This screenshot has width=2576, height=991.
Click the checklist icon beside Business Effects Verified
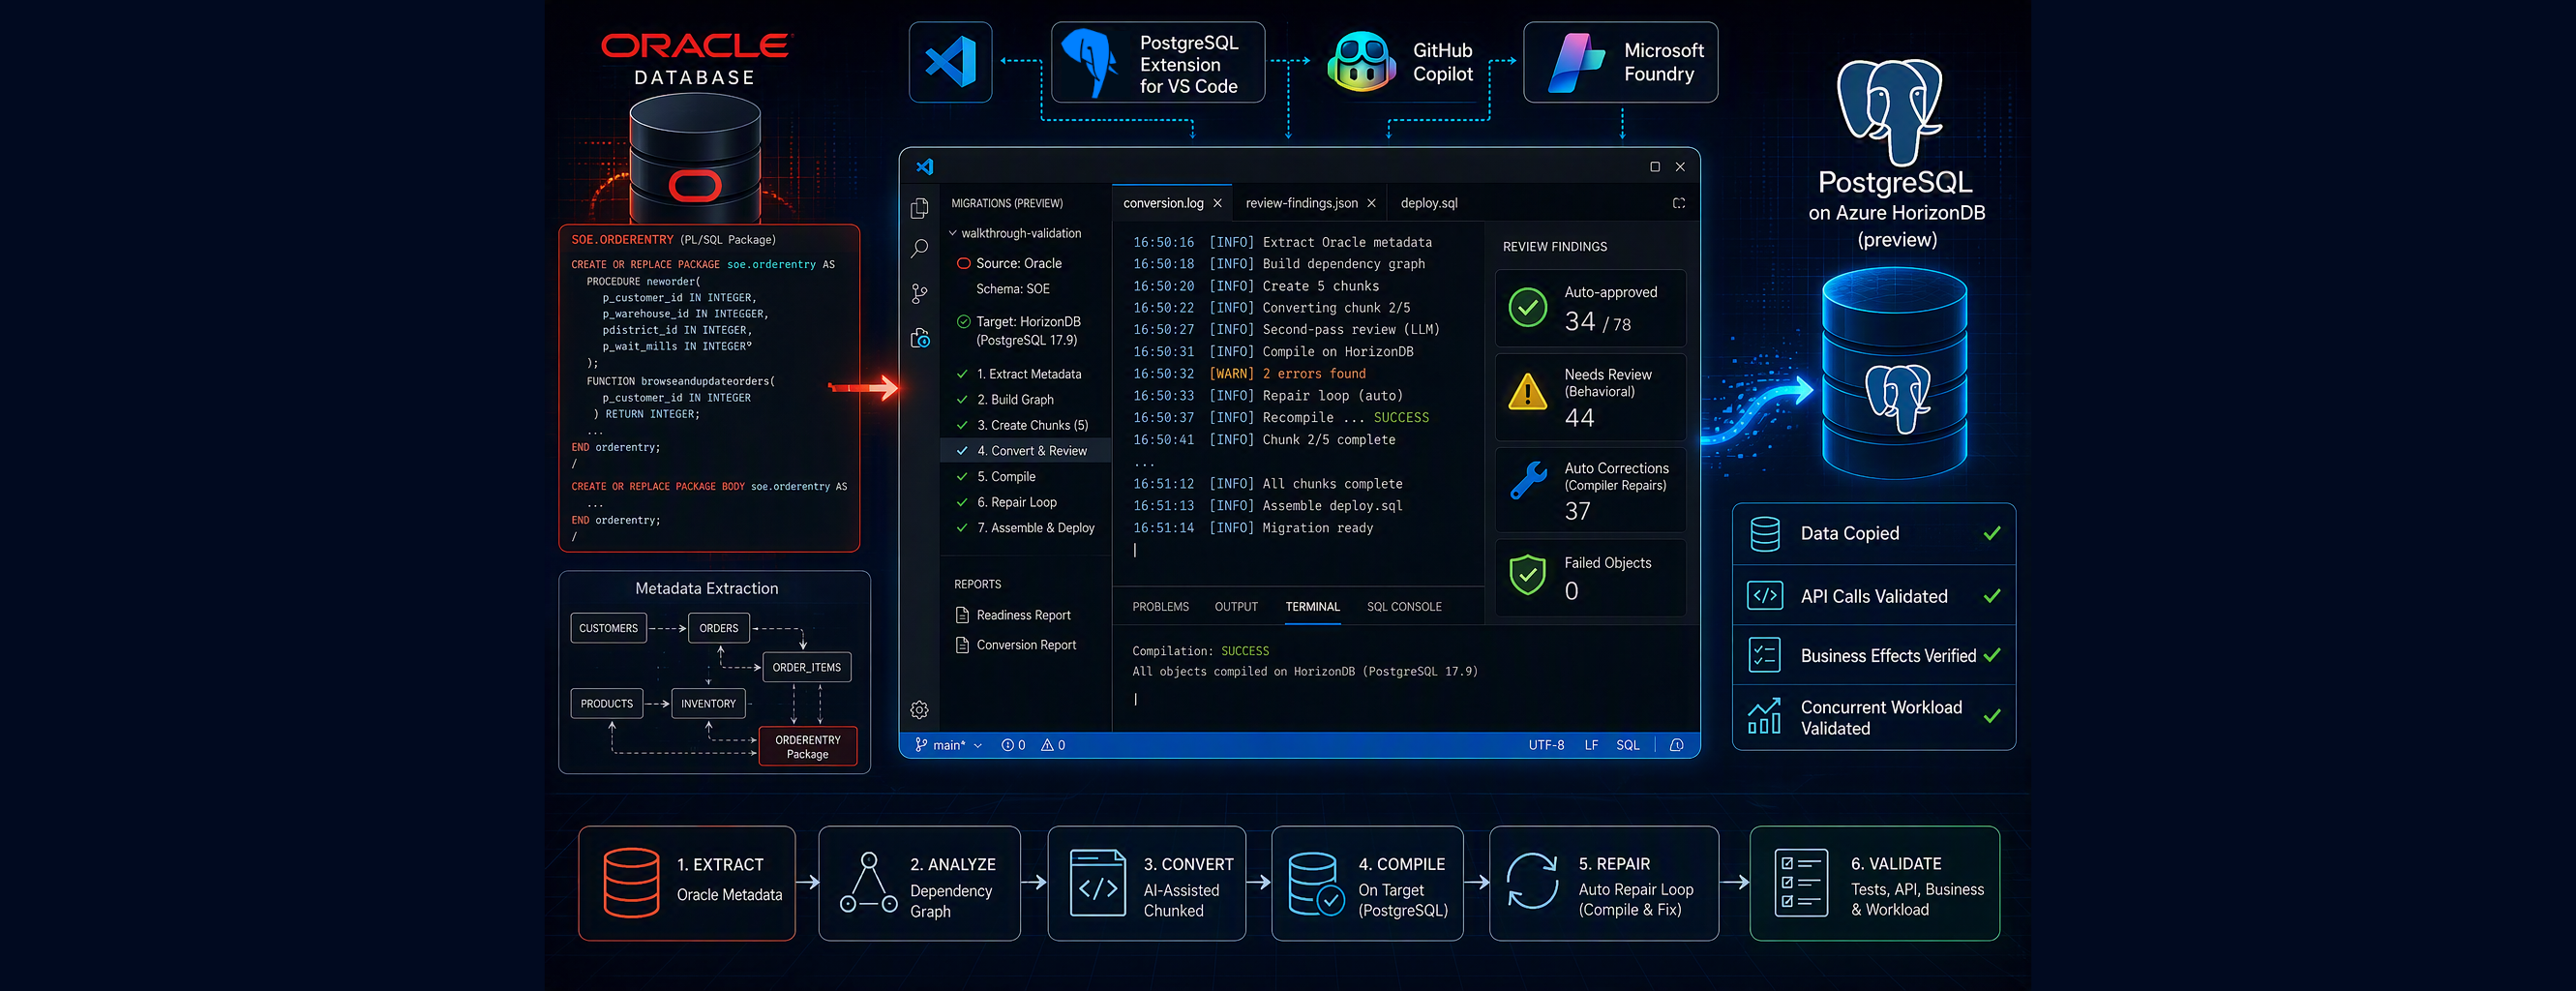pyautogui.click(x=1765, y=655)
